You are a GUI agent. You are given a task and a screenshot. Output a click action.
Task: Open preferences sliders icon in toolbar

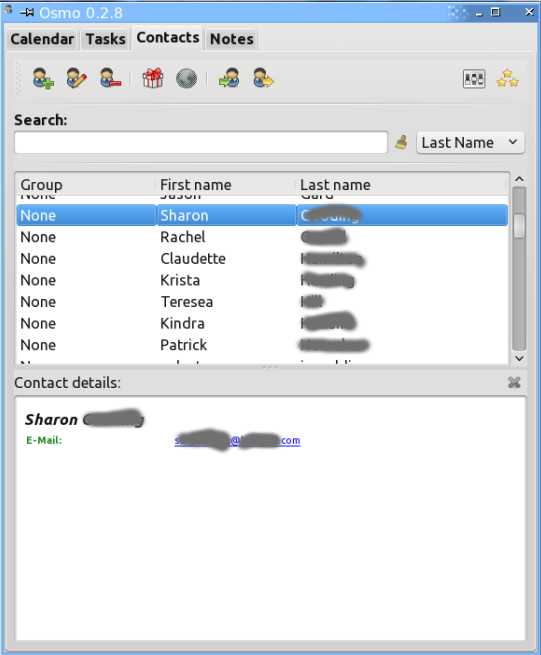pos(474,79)
